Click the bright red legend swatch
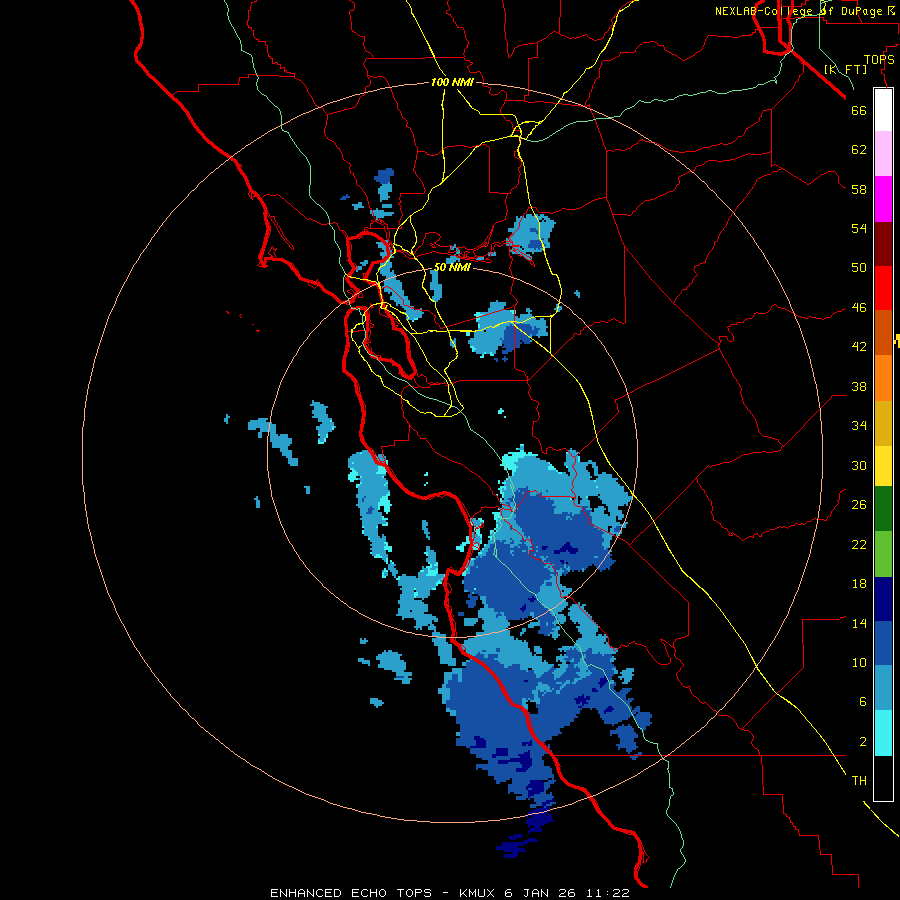Screen dimensions: 900x900 (x=883, y=288)
